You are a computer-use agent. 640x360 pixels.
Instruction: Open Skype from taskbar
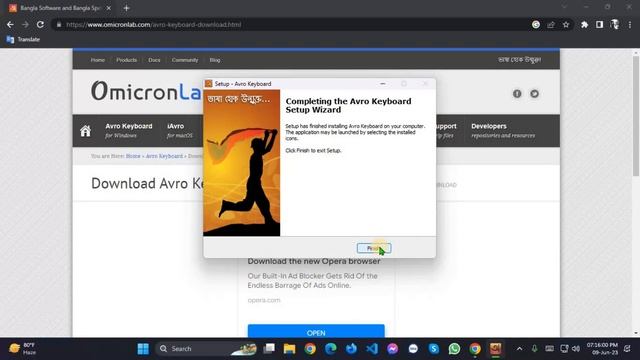click(434, 349)
